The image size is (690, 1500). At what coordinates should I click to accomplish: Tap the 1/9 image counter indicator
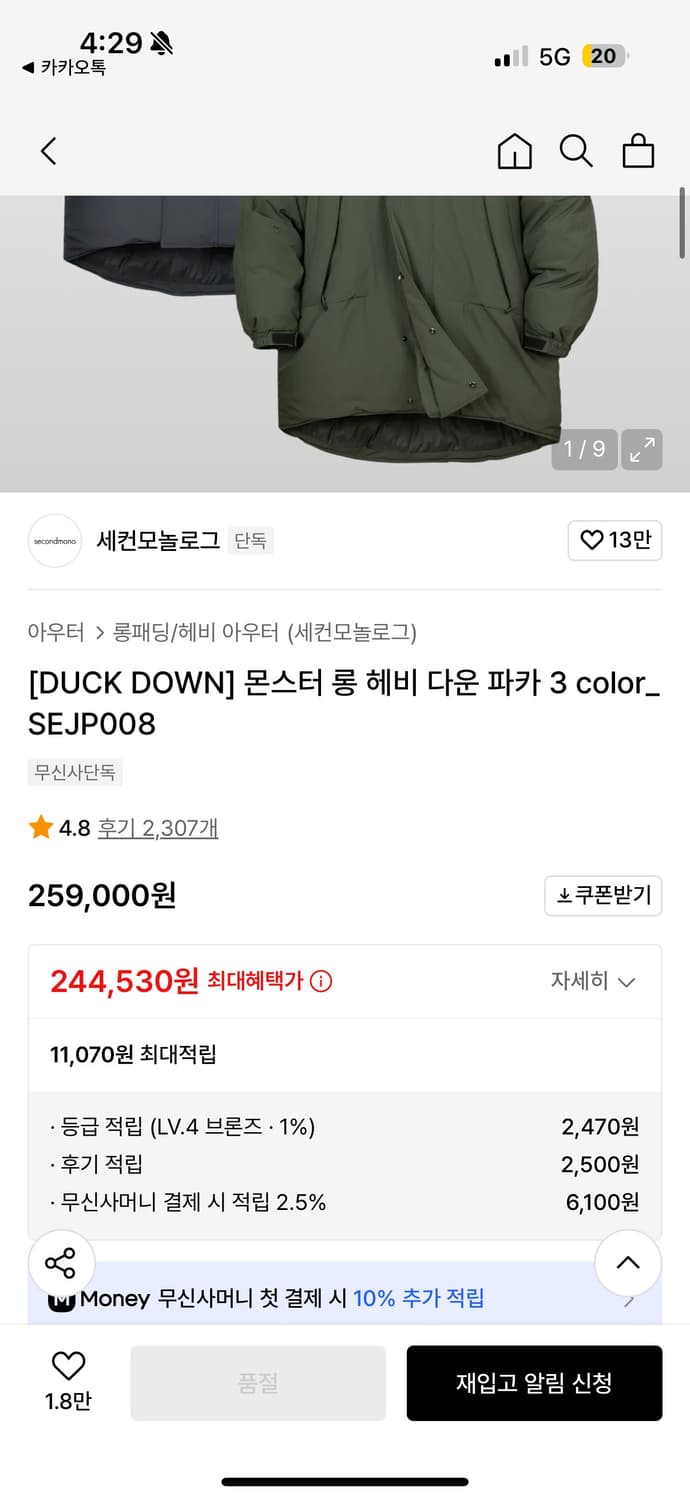pos(584,449)
